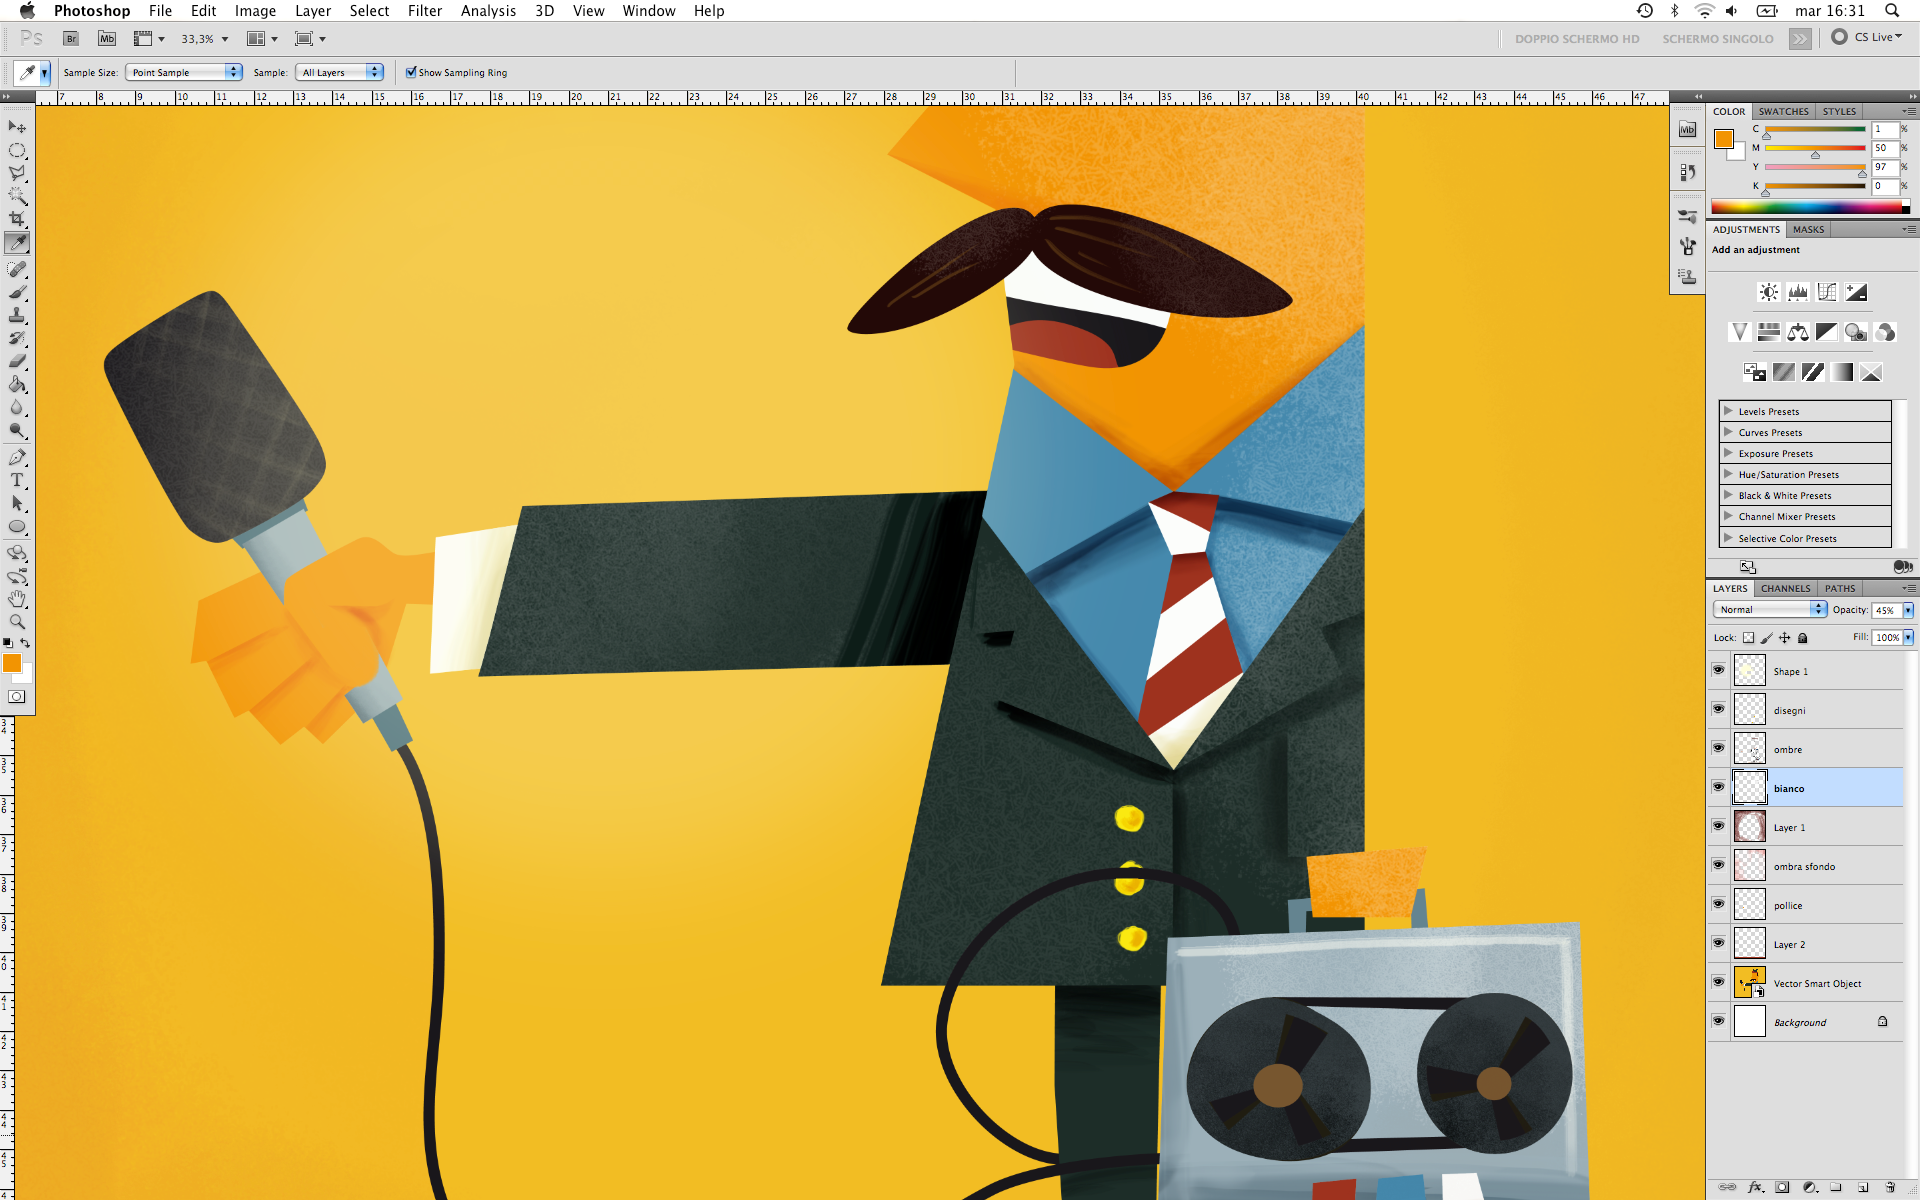This screenshot has width=1920, height=1200.
Task: Select the Paint Bucket tool
Action: point(17,384)
